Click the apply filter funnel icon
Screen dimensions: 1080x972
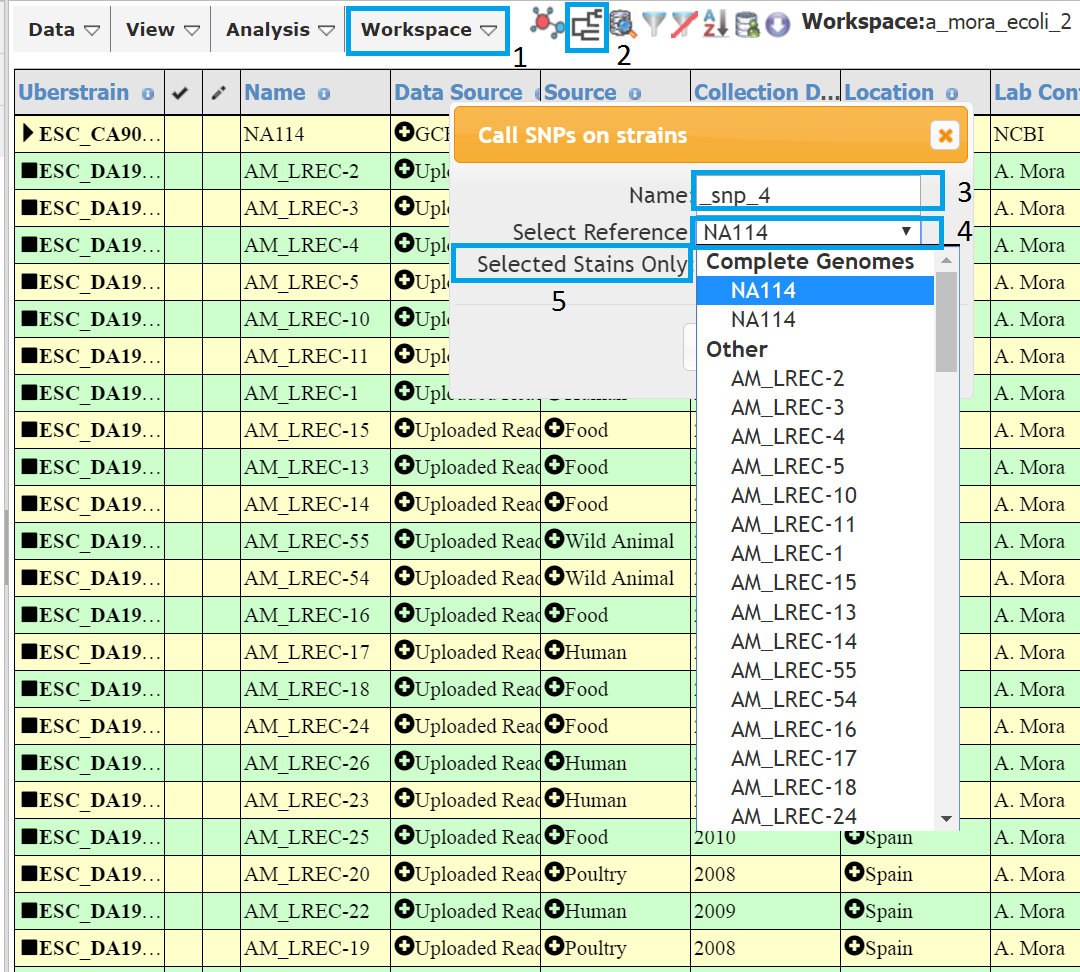[654, 25]
